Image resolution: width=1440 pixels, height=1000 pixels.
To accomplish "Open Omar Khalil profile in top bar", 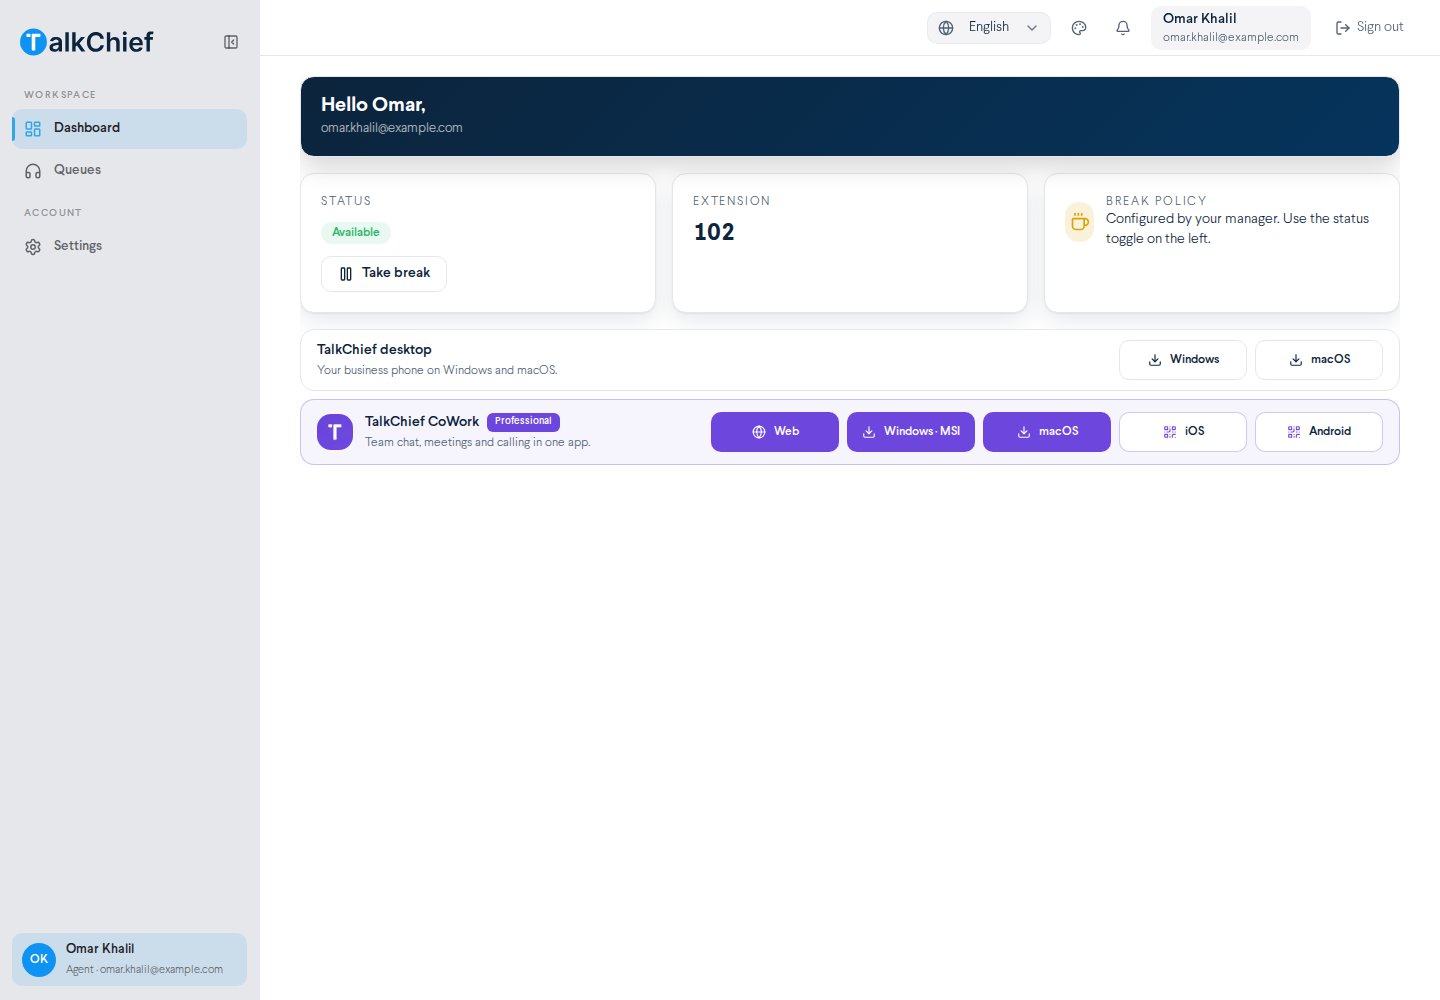I will pos(1231,28).
